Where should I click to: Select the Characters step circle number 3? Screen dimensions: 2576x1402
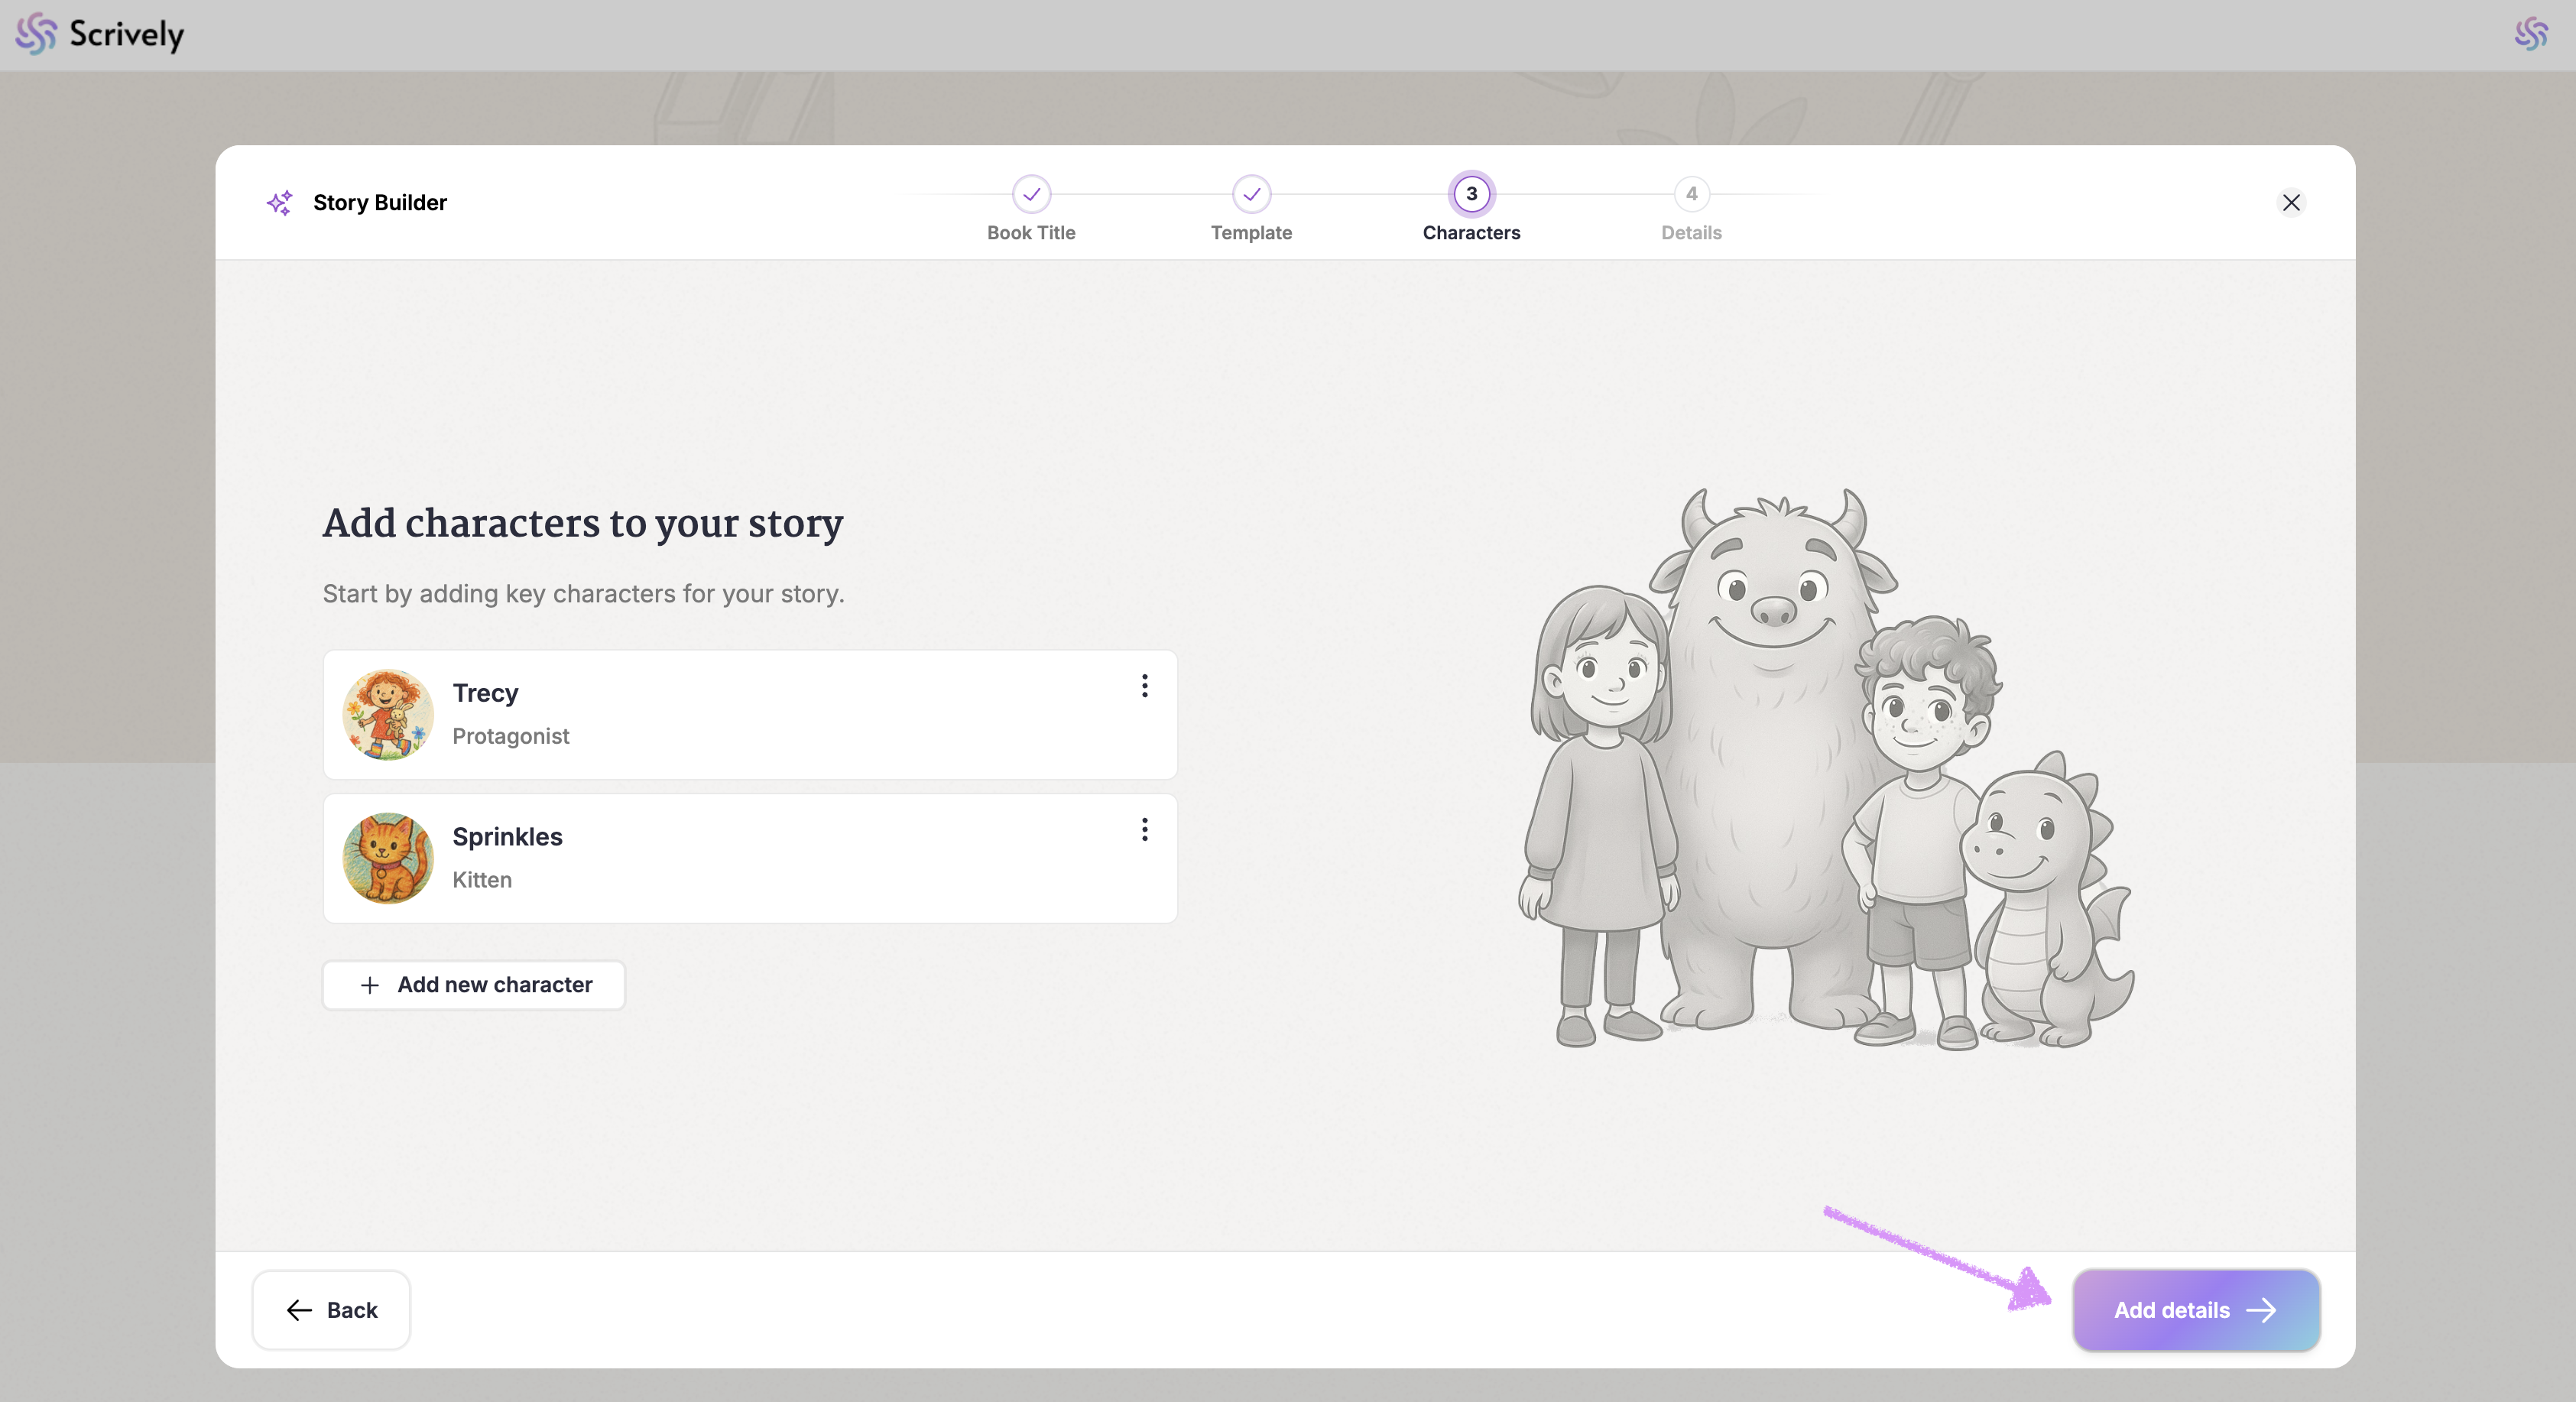click(x=1471, y=194)
